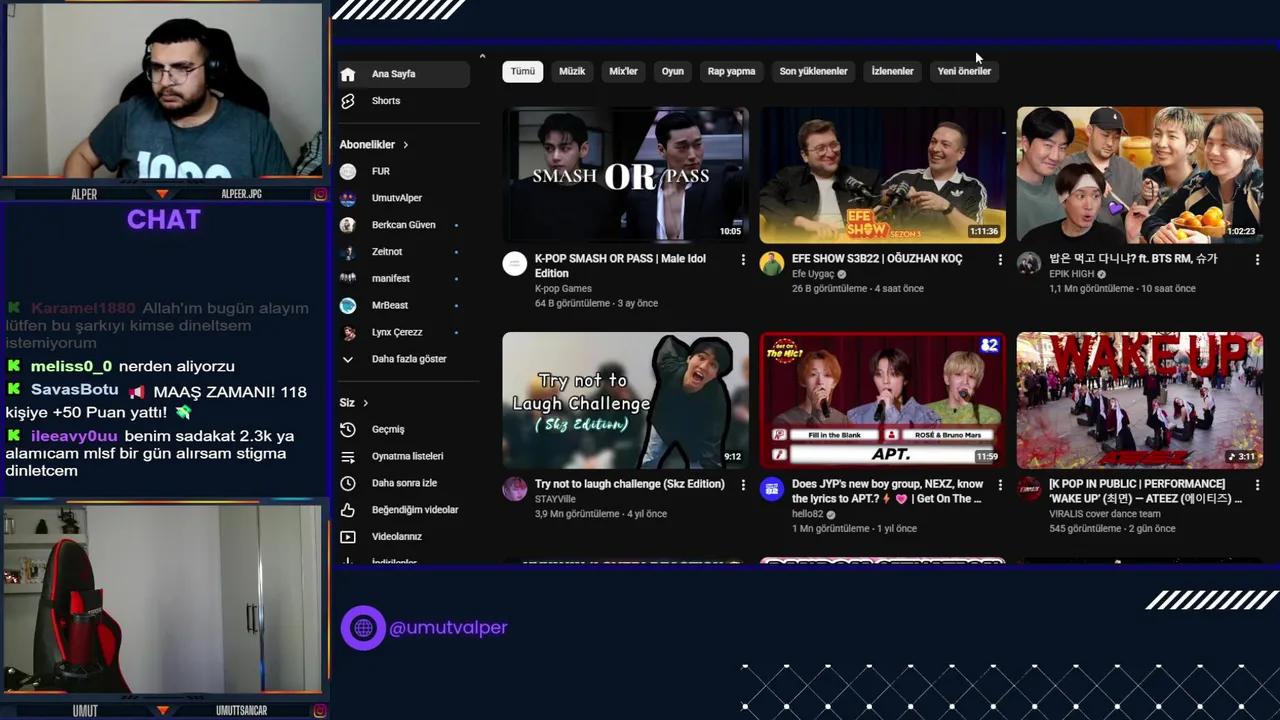The width and height of the screenshot is (1280, 720).
Task: Open K-pop Games channel avatar
Action: click(515, 264)
